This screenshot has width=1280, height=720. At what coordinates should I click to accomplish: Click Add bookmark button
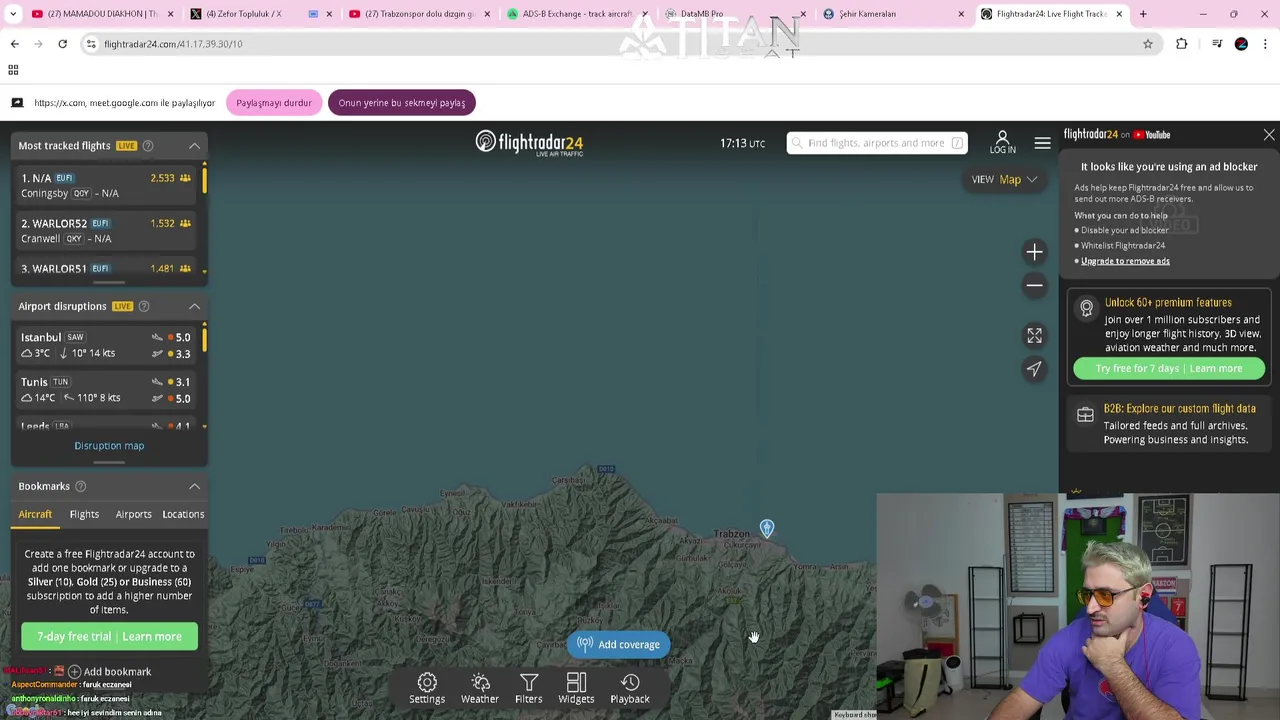[109, 672]
